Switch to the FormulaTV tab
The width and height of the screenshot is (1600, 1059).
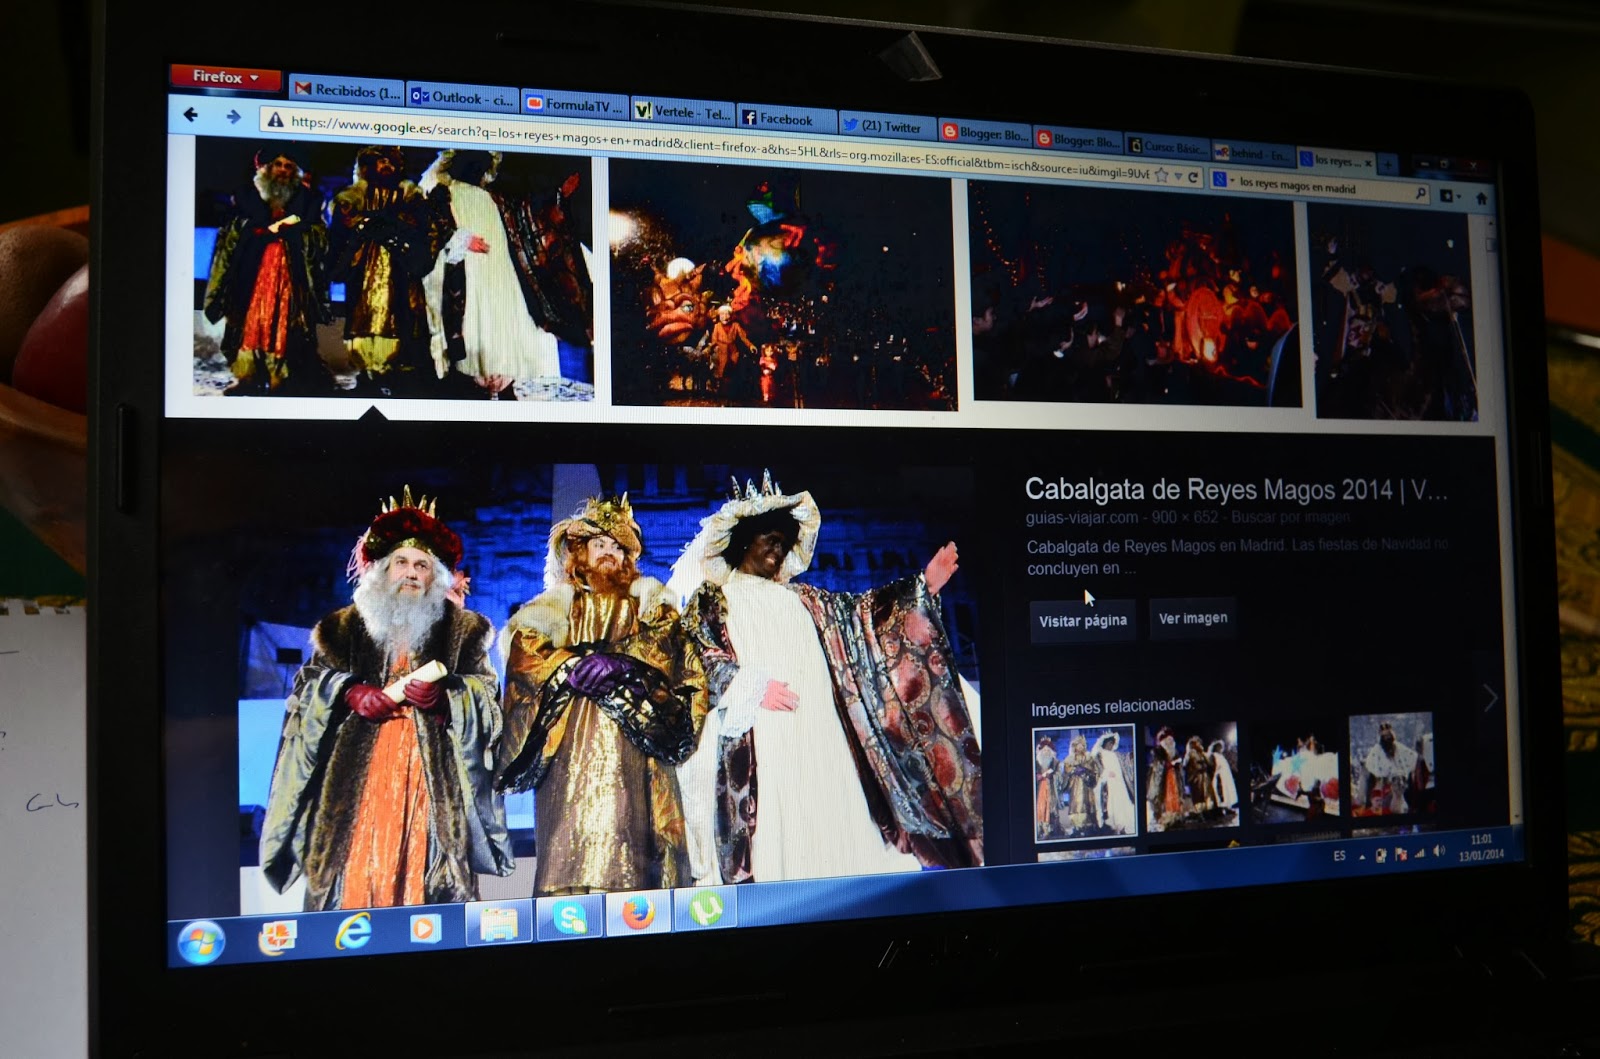tap(574, 104)
